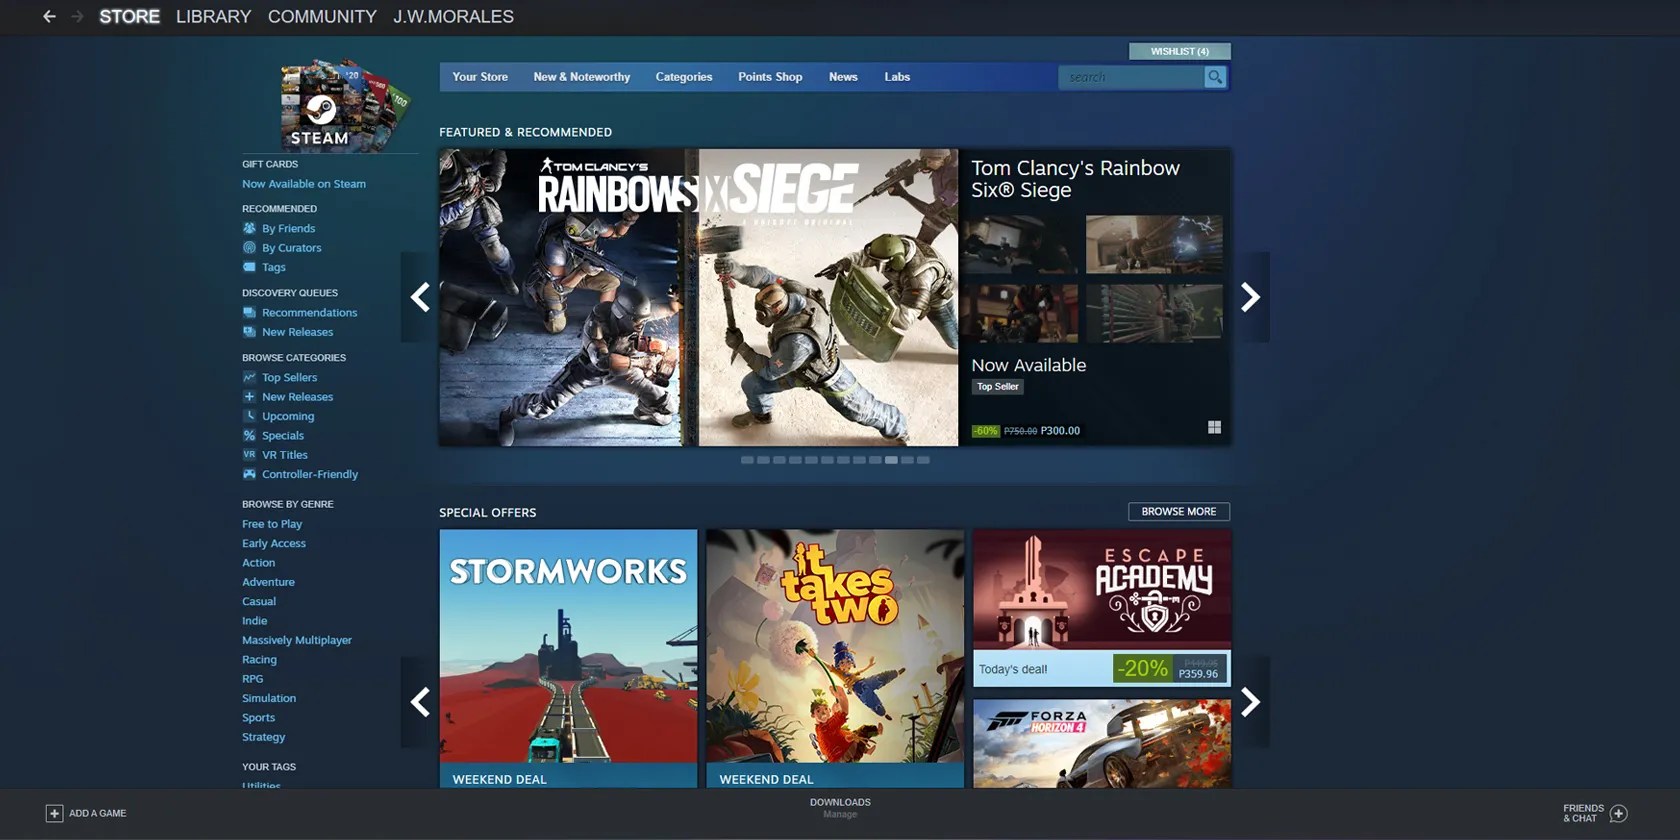
Task: Browse the Strategy genre
Action: 263,737
